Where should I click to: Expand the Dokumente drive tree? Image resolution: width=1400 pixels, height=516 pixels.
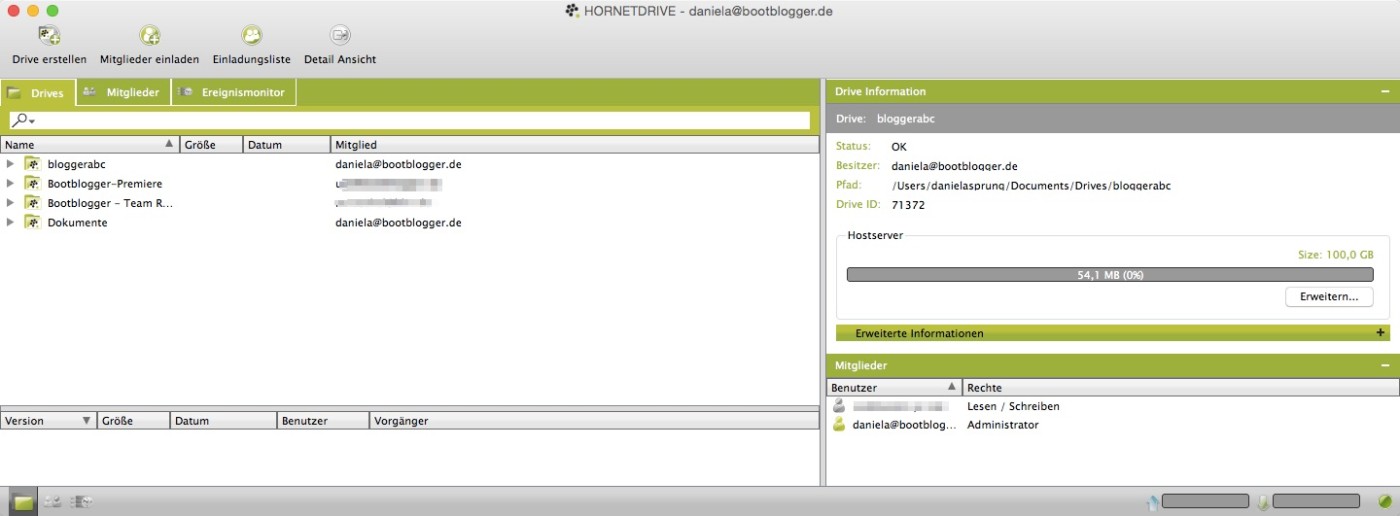(x=10, y=222)
